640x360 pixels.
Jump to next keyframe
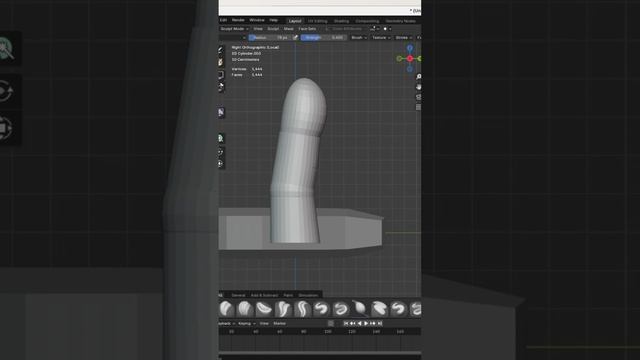click(373, 323)
